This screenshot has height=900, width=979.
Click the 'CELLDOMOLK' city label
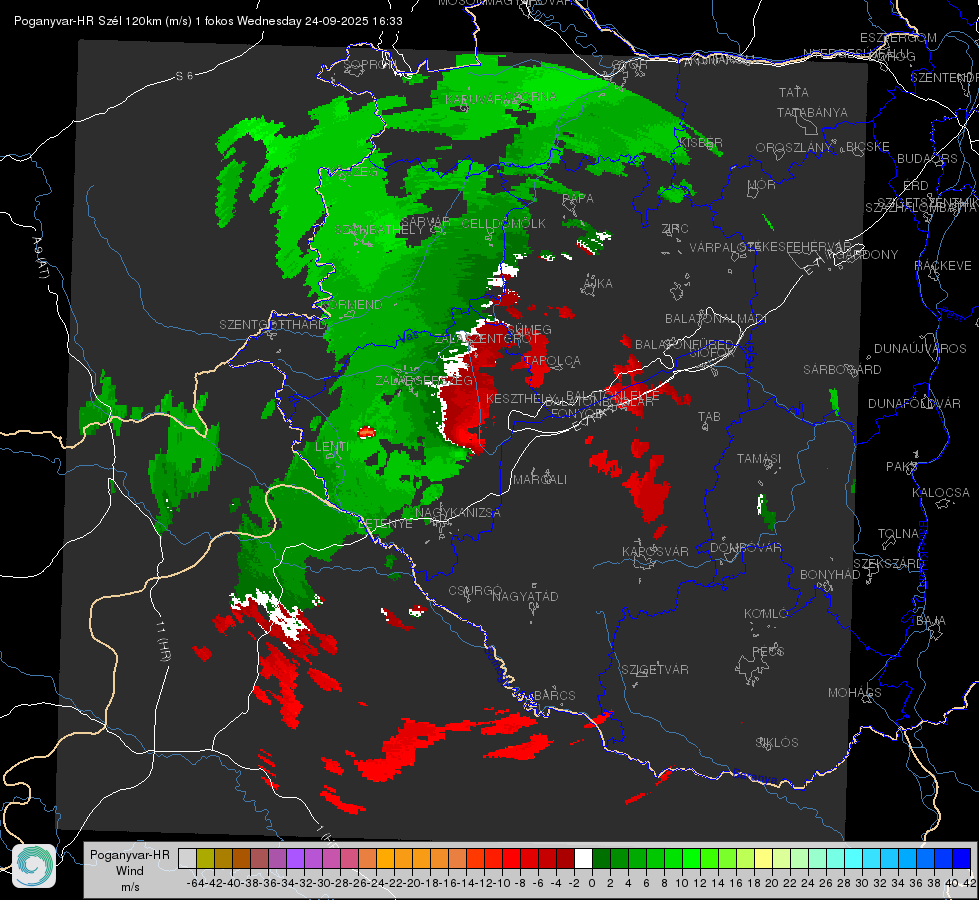point(504,224)
